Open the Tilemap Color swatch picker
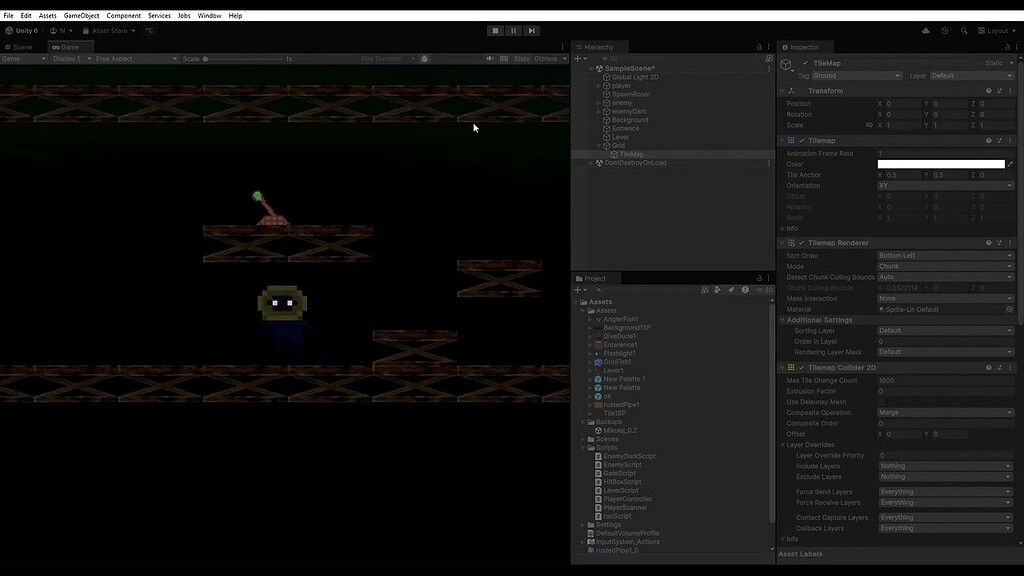 [940, 163]
